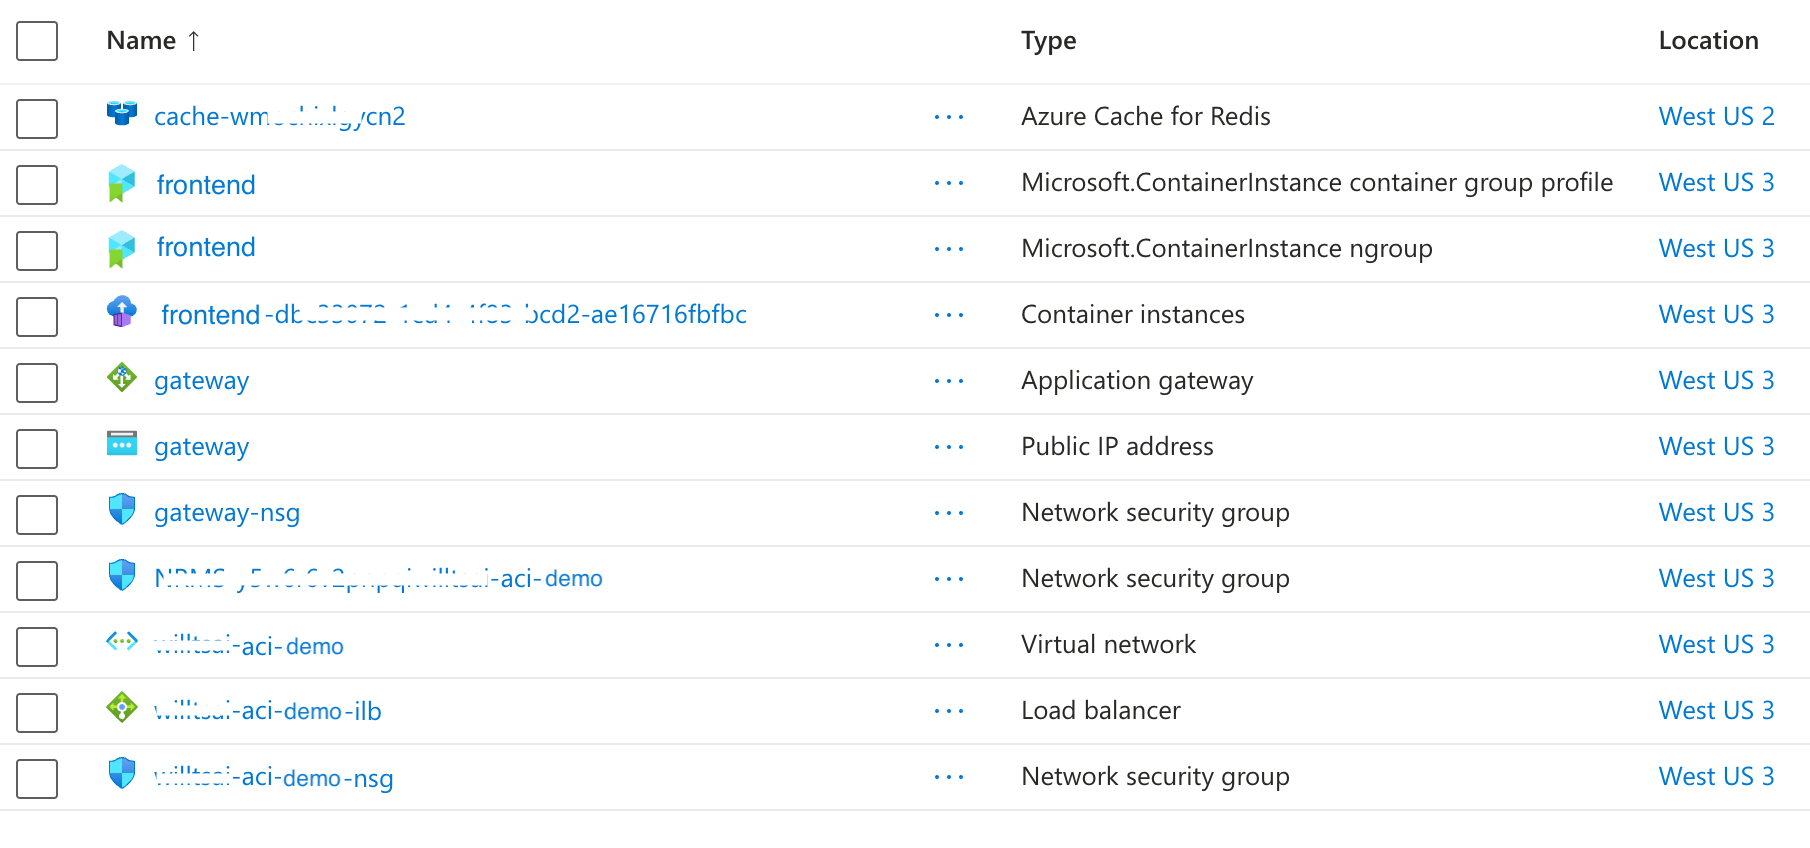Click the 'Container instances' type text
This screenshot has height=848, width=1810.
[1133, 315]
